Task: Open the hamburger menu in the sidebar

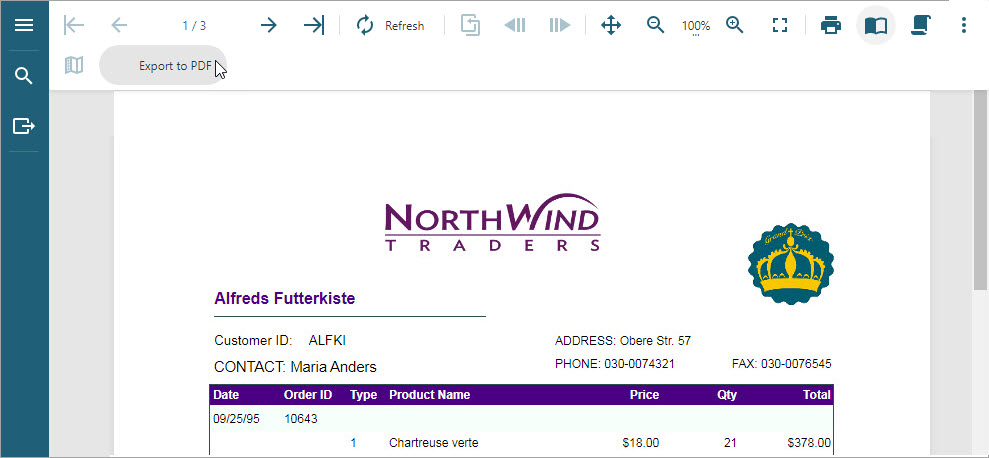Action: point(24,25)
